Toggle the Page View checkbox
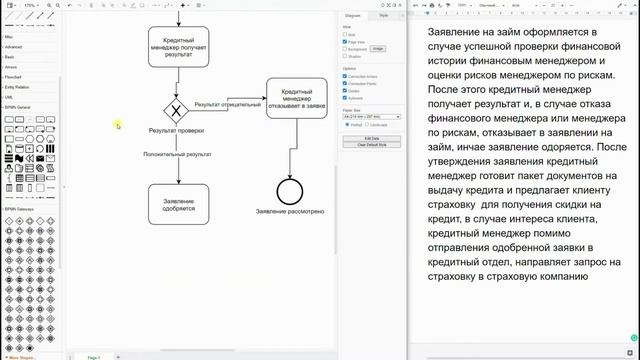Viewport: 640px width, 360px height. [x=345, y=42]
